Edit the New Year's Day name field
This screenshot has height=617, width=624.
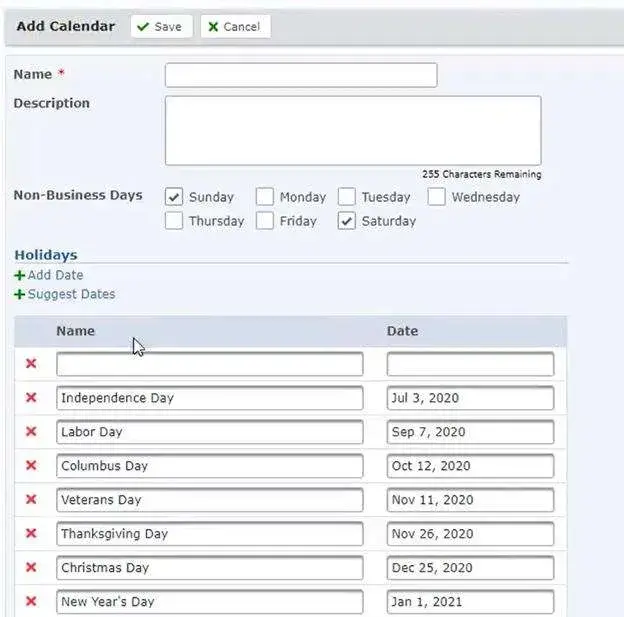tap(210, 601)
